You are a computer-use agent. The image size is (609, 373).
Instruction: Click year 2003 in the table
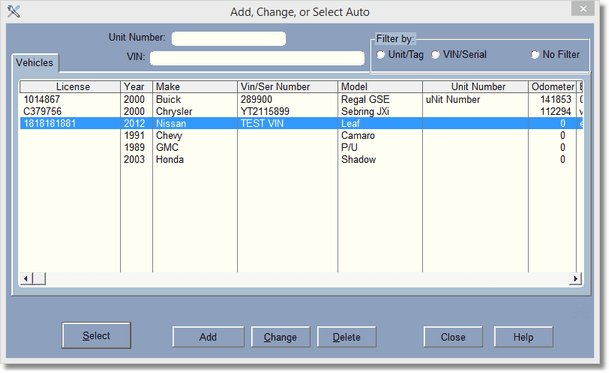click(x=134, y=160)
